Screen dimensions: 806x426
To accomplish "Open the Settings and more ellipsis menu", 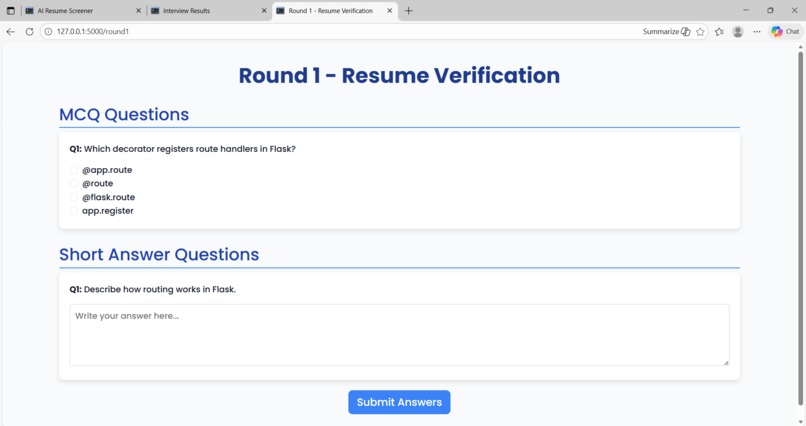I will (757, 31).
